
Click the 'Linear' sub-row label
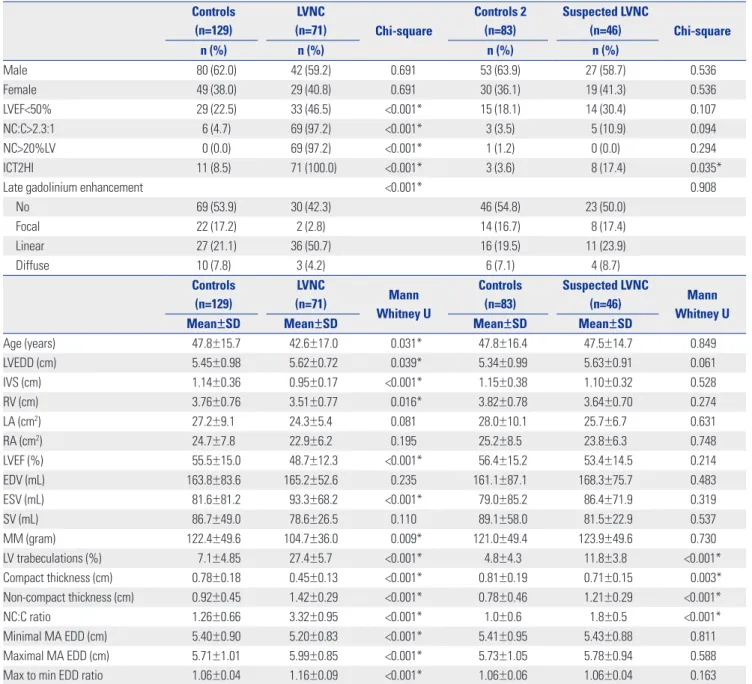[x=30, y=246]
